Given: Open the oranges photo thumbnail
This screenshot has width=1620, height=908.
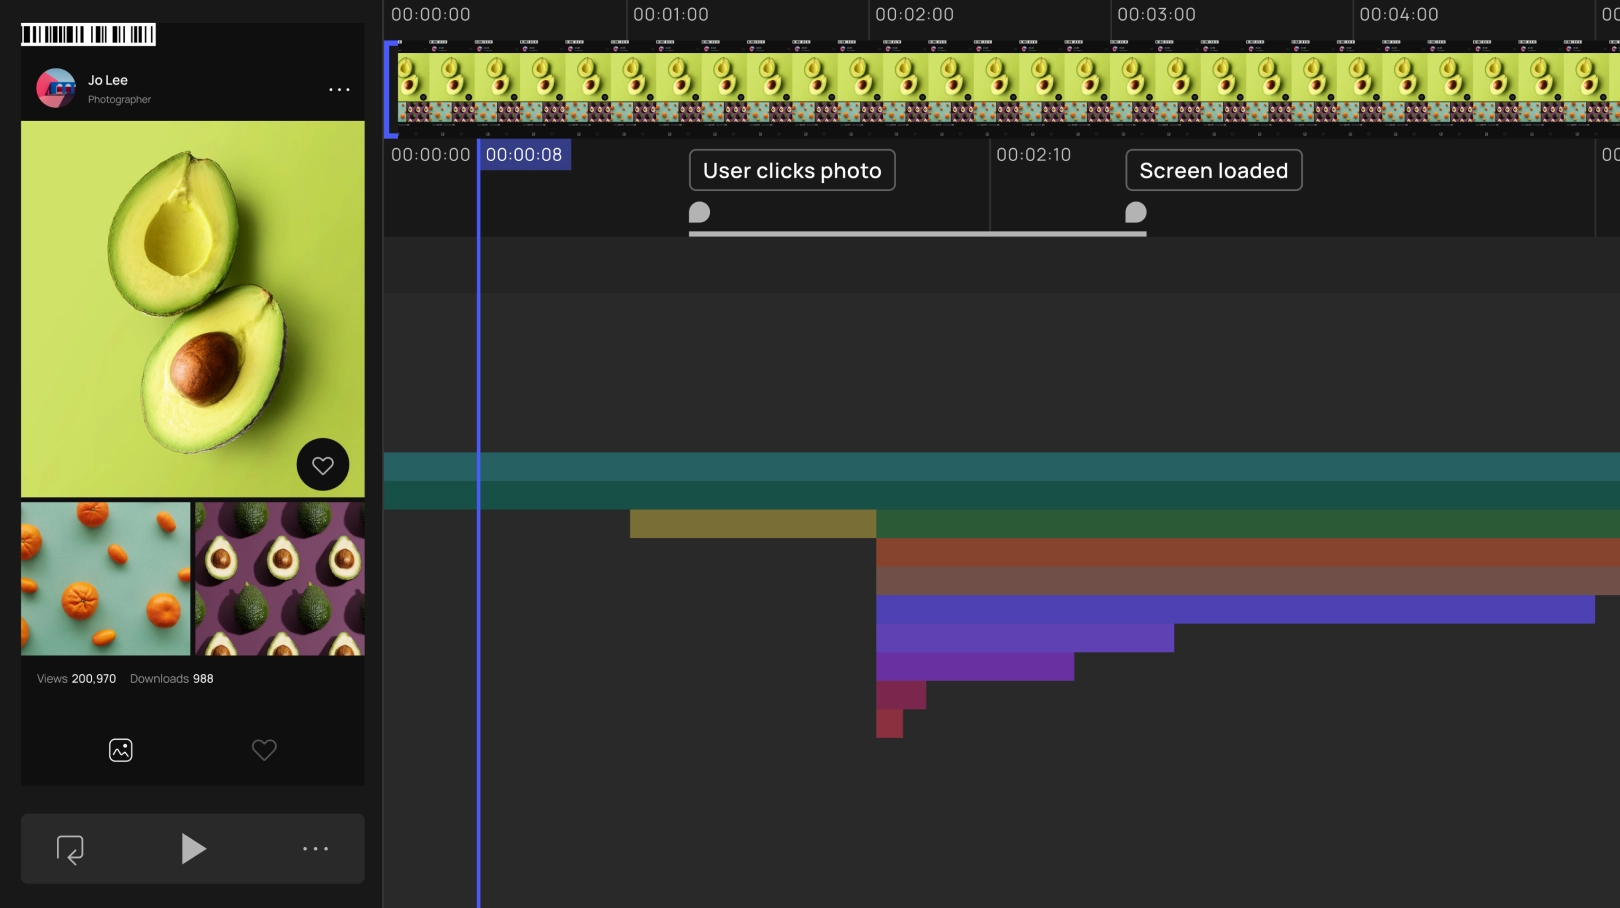Looking at the screenshot, I should [x=105, y=579].
